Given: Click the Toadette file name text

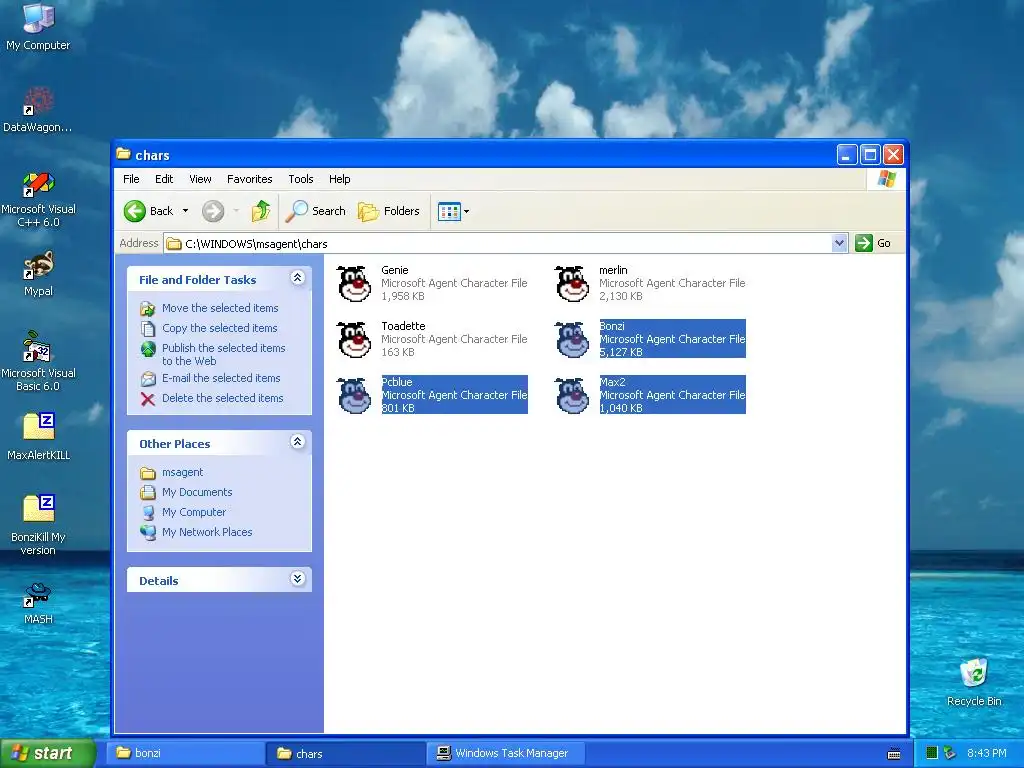Looking at the screenshot, I should (403, 327).
